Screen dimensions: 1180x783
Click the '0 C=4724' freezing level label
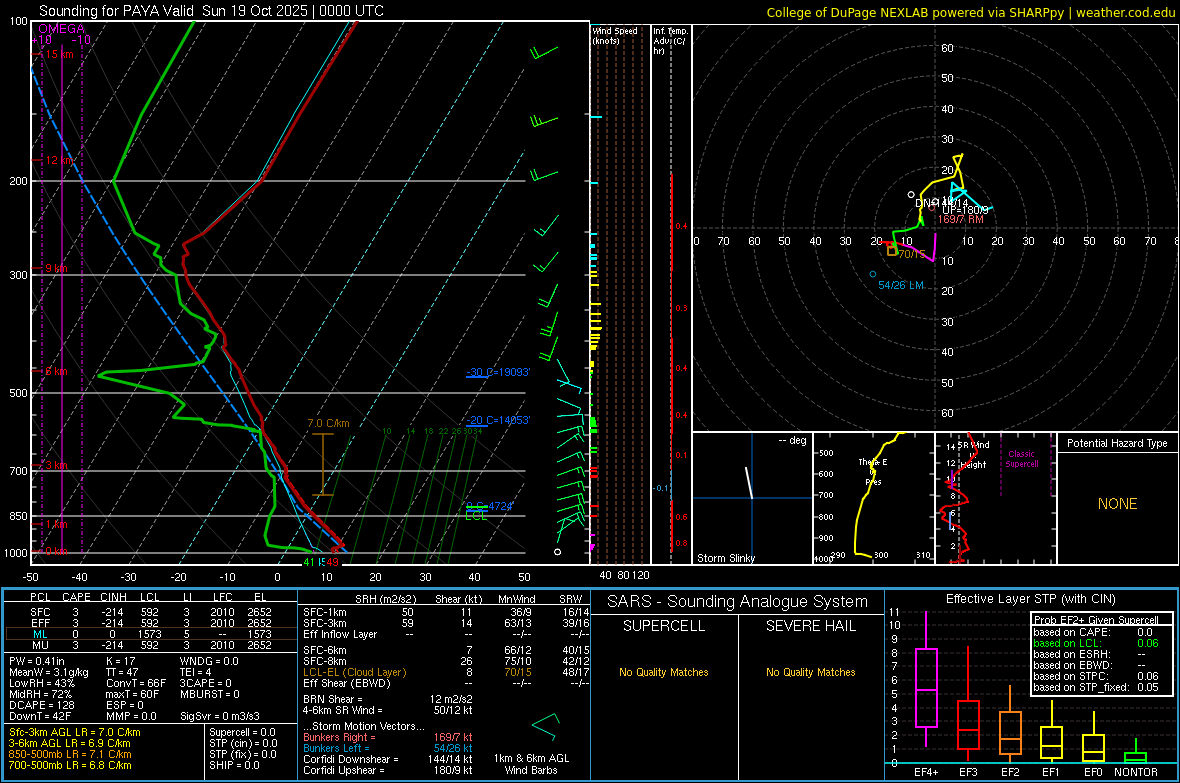(x=489, y=506)
